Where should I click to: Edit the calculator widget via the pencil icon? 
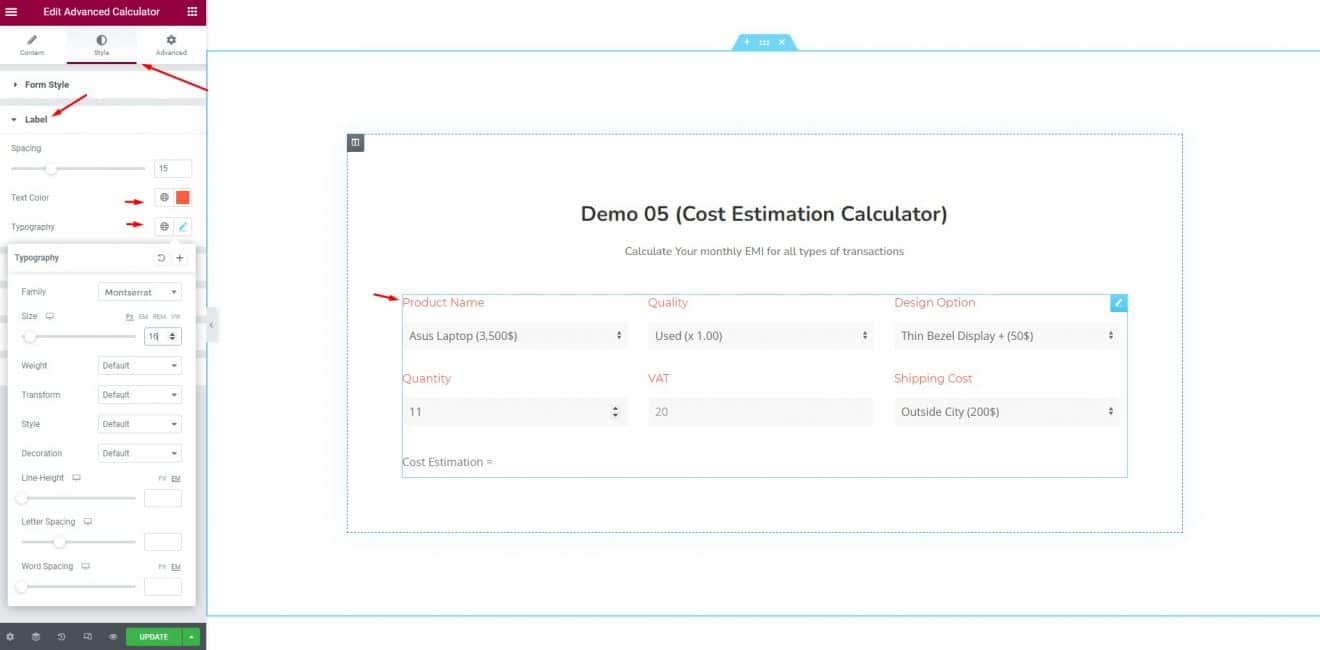coord(1118,302)
